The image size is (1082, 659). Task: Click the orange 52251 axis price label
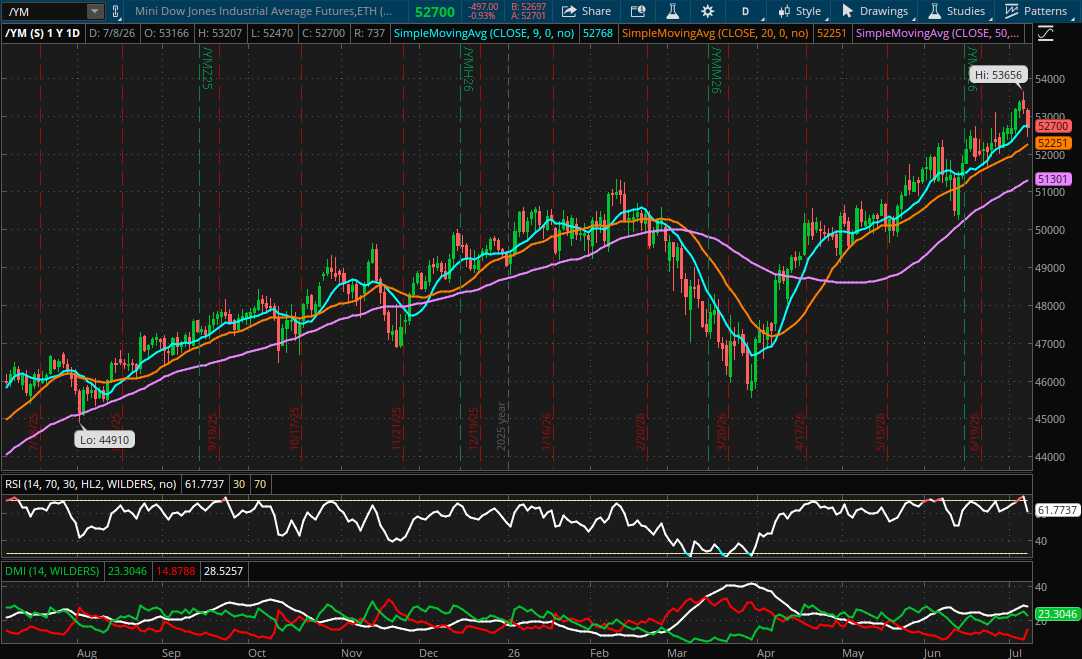click(x=1053, y=143)
